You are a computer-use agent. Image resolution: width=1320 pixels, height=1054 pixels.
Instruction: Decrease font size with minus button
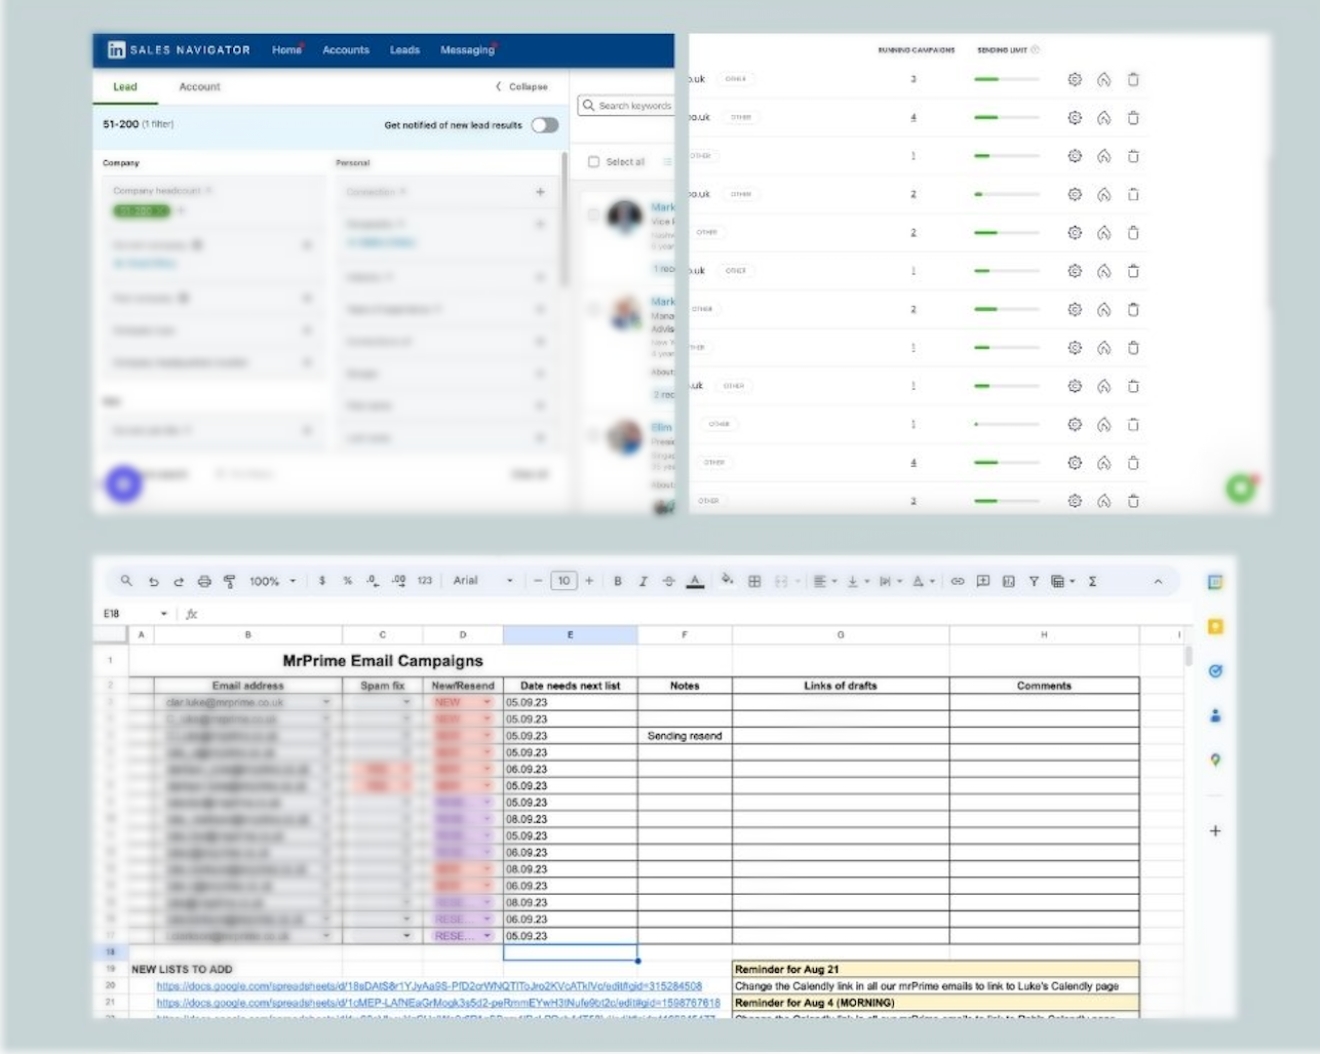[x=538, y=581]
